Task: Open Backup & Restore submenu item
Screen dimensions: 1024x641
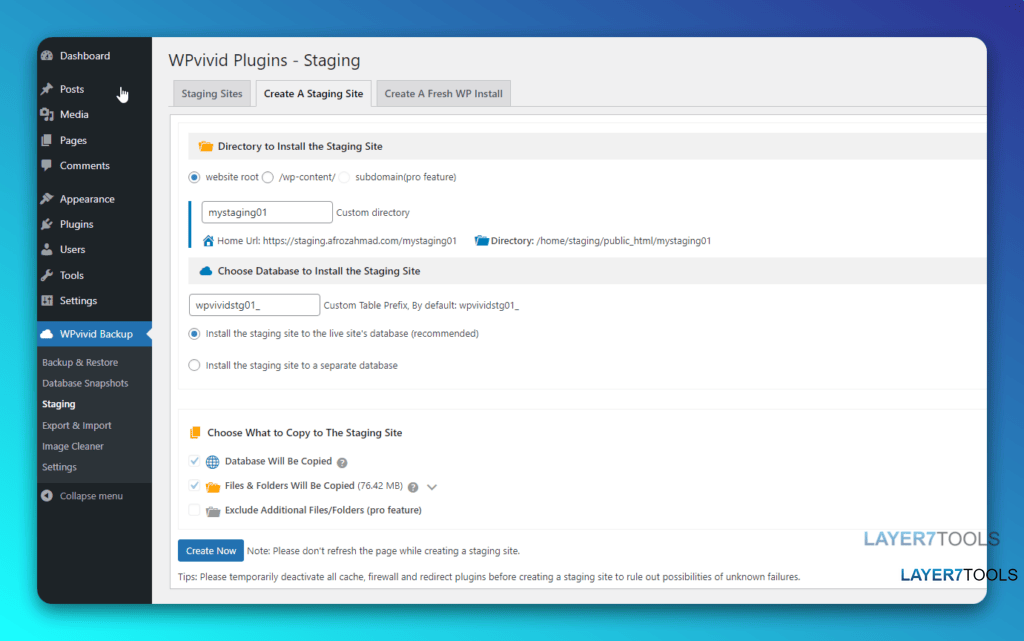Action: (x=80, y=362)
